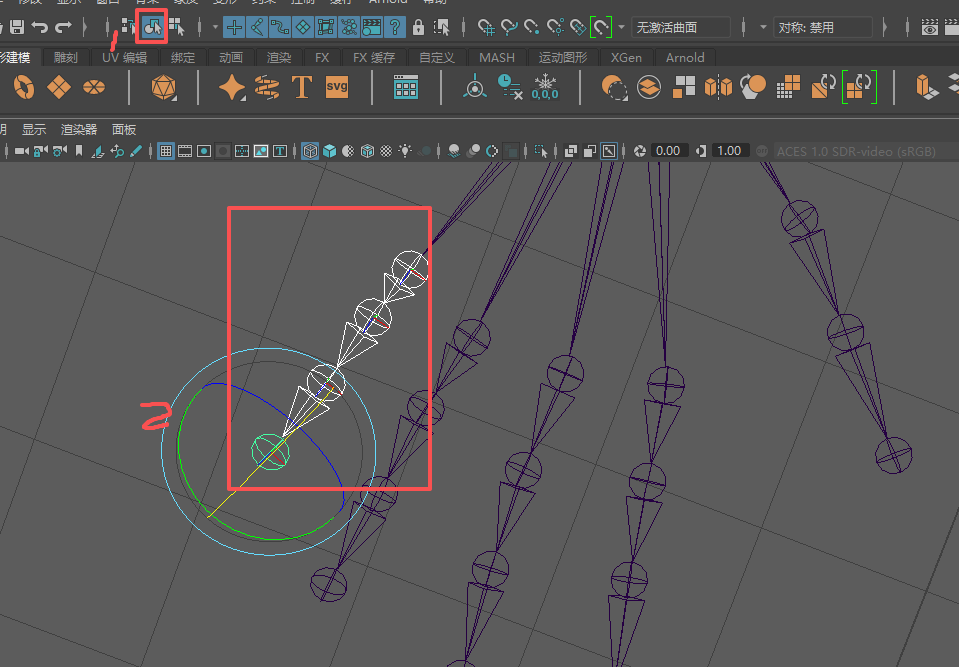Image resolution: width=959 pixels, height=667 pixels.
Task: Open the 自定义 shelf tab
Action: pyautogui.click(x=437, y=57)
